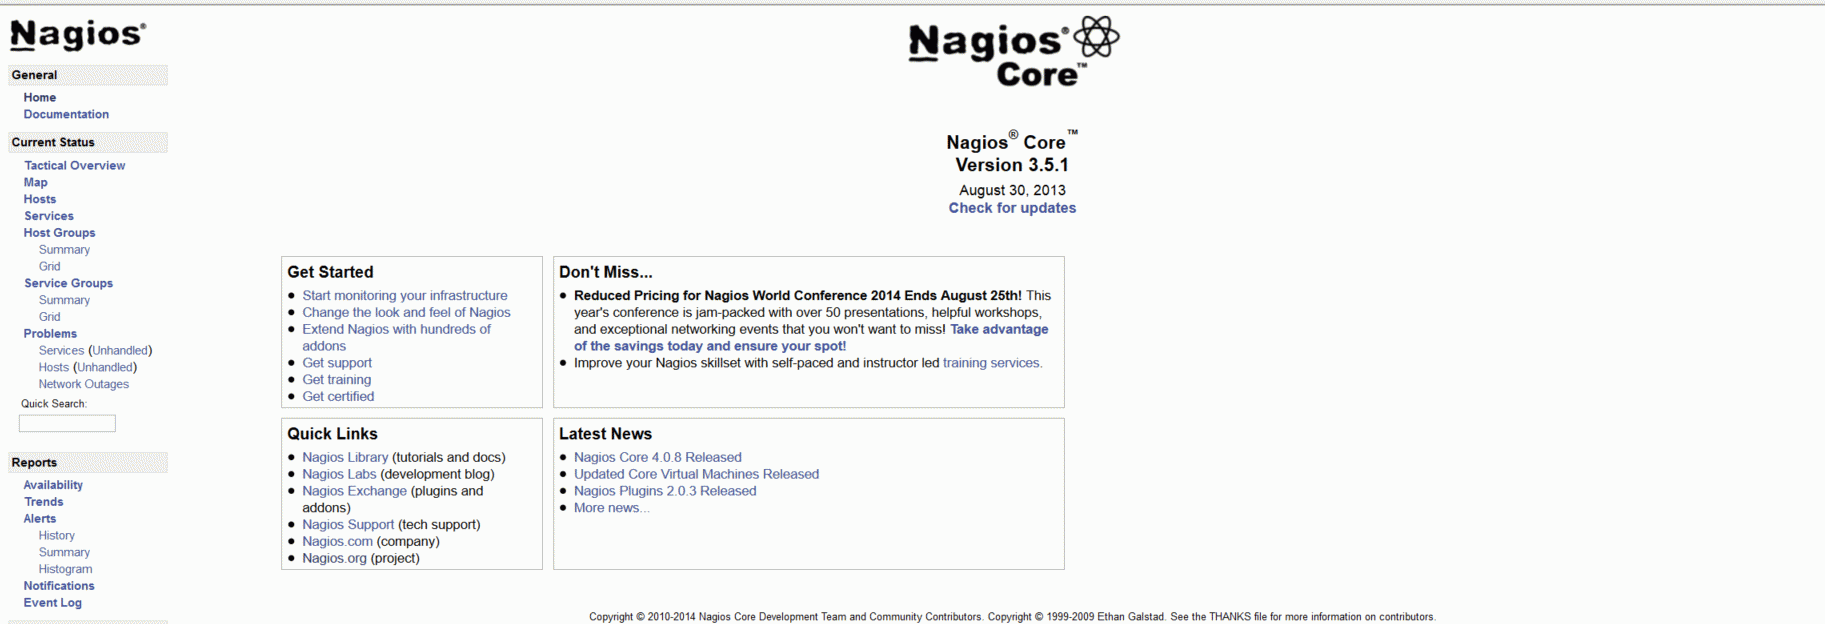Open the Nagios Support link
Image resolution: width=1825 pixels, height=624 pixels.
pos(348,525)
